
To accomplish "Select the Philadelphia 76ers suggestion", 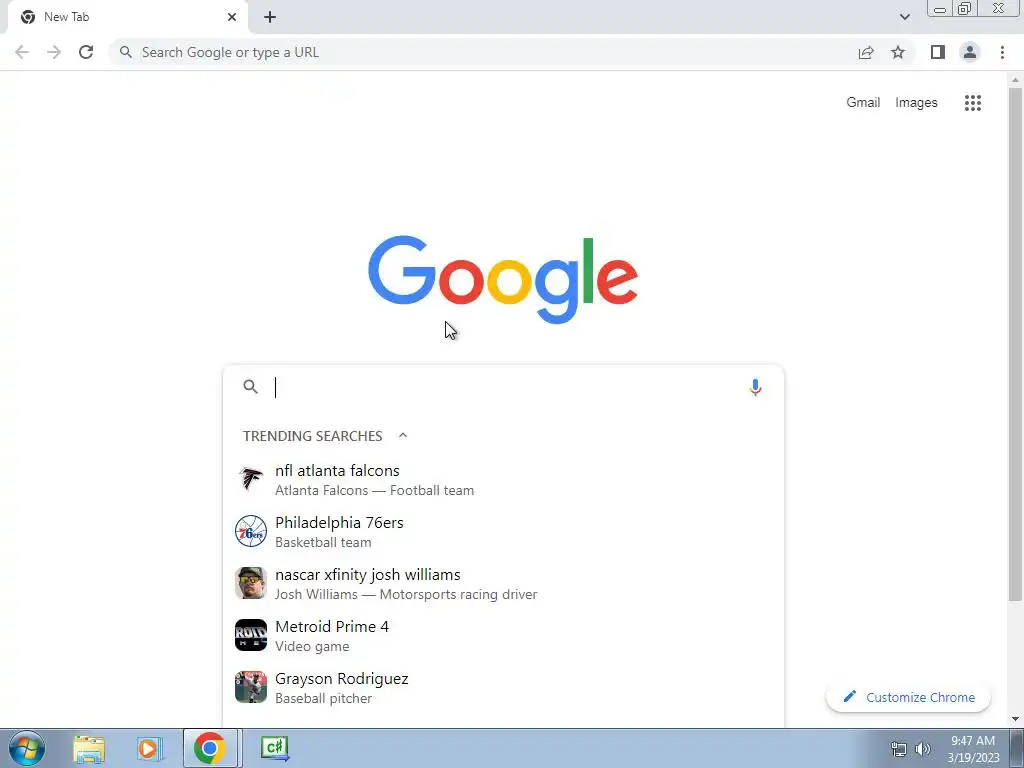I will (503, 532).
